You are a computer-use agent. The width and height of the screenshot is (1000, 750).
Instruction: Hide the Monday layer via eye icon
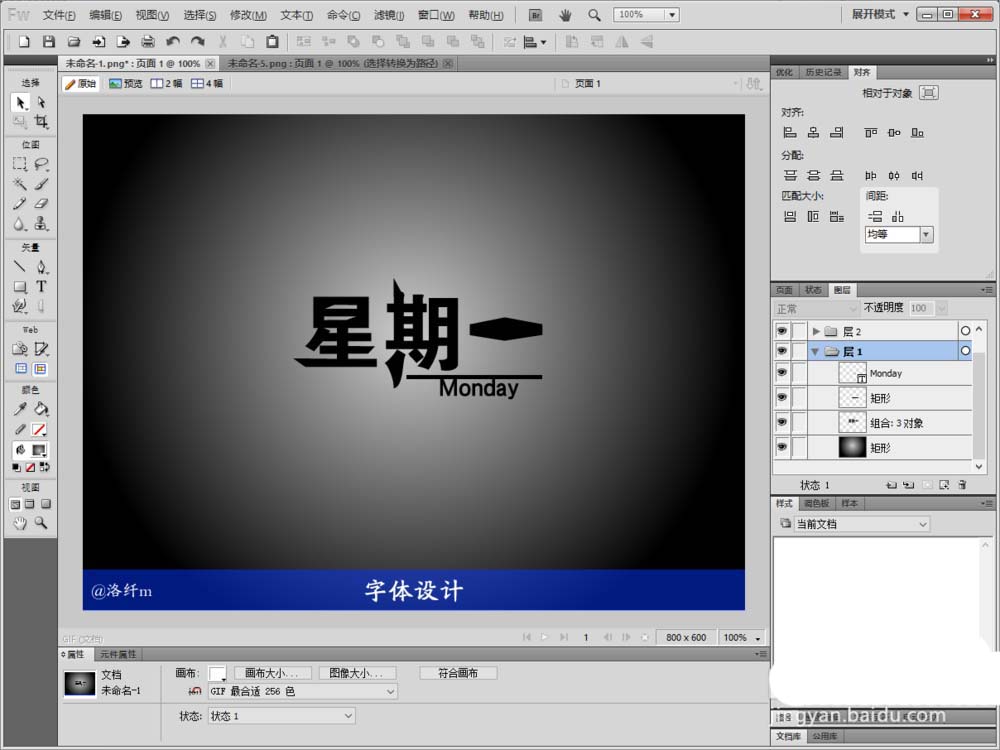pos(782,372)
